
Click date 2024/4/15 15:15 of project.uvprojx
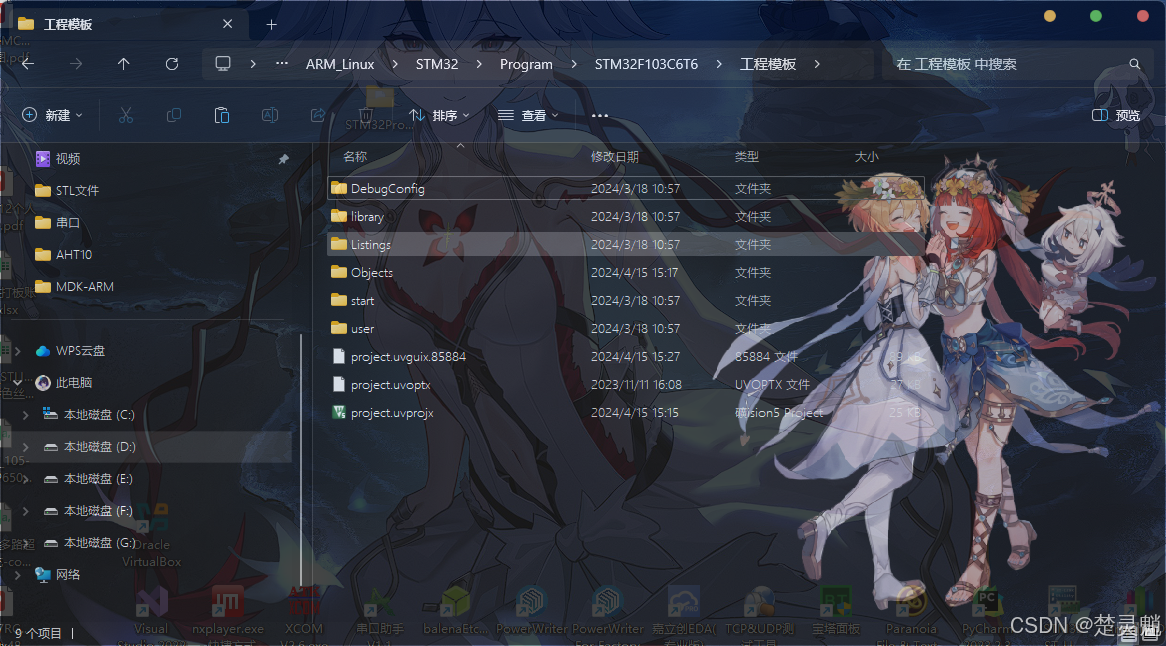pos(634,413)
